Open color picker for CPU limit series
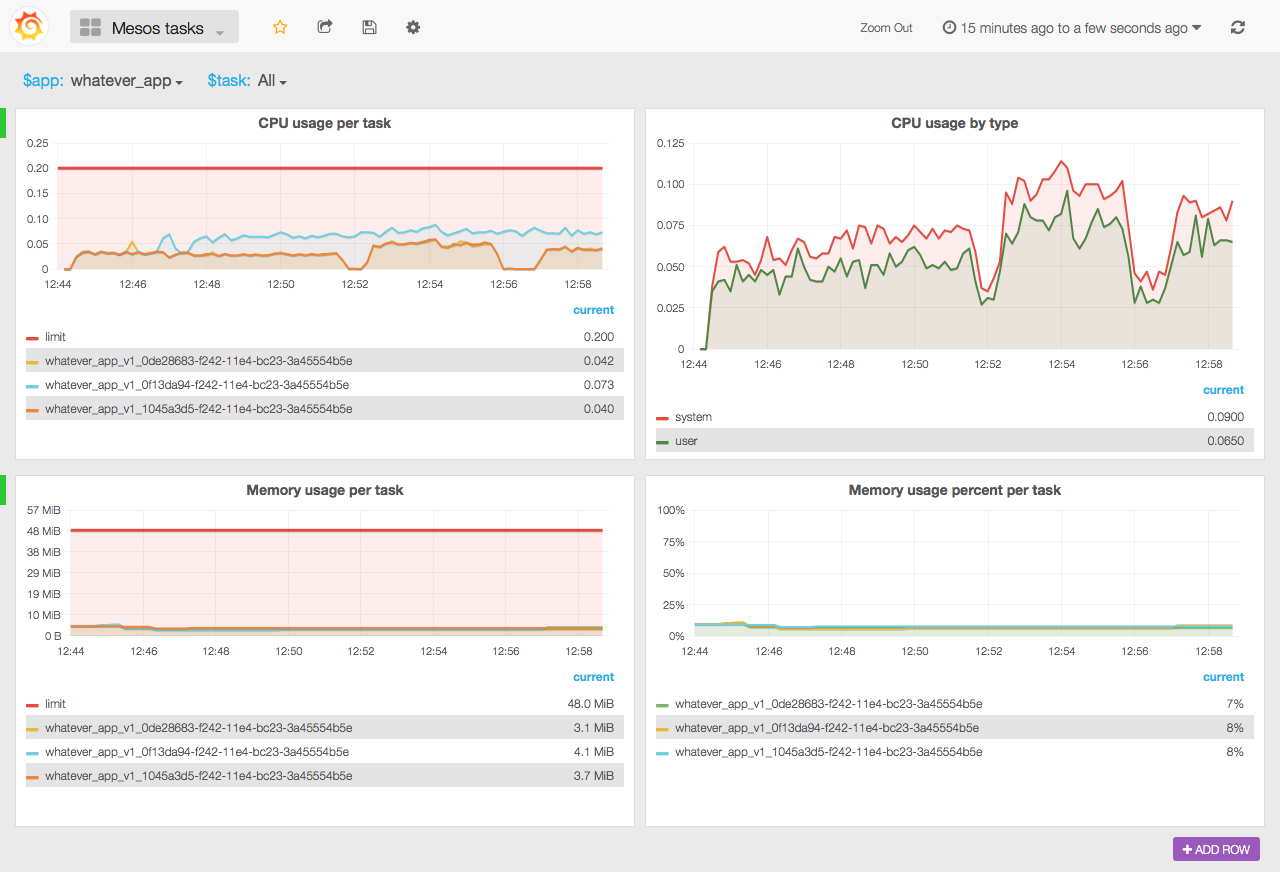This screenshot has width=1280, height=872. 32,338
